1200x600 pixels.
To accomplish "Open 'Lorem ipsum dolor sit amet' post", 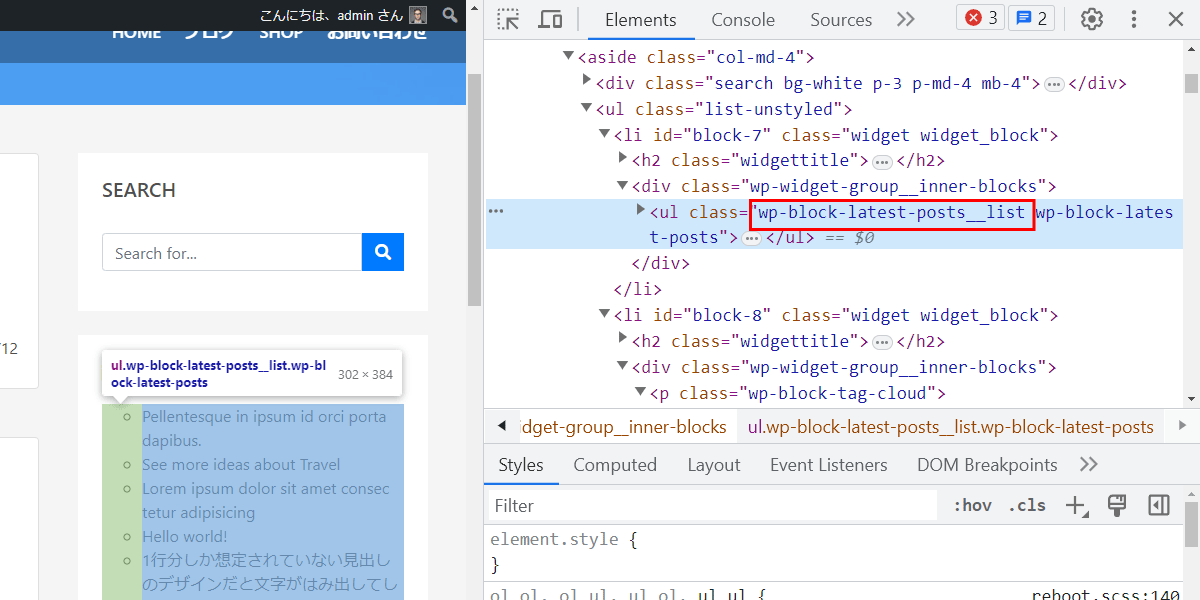I will [x=266, y=500].
